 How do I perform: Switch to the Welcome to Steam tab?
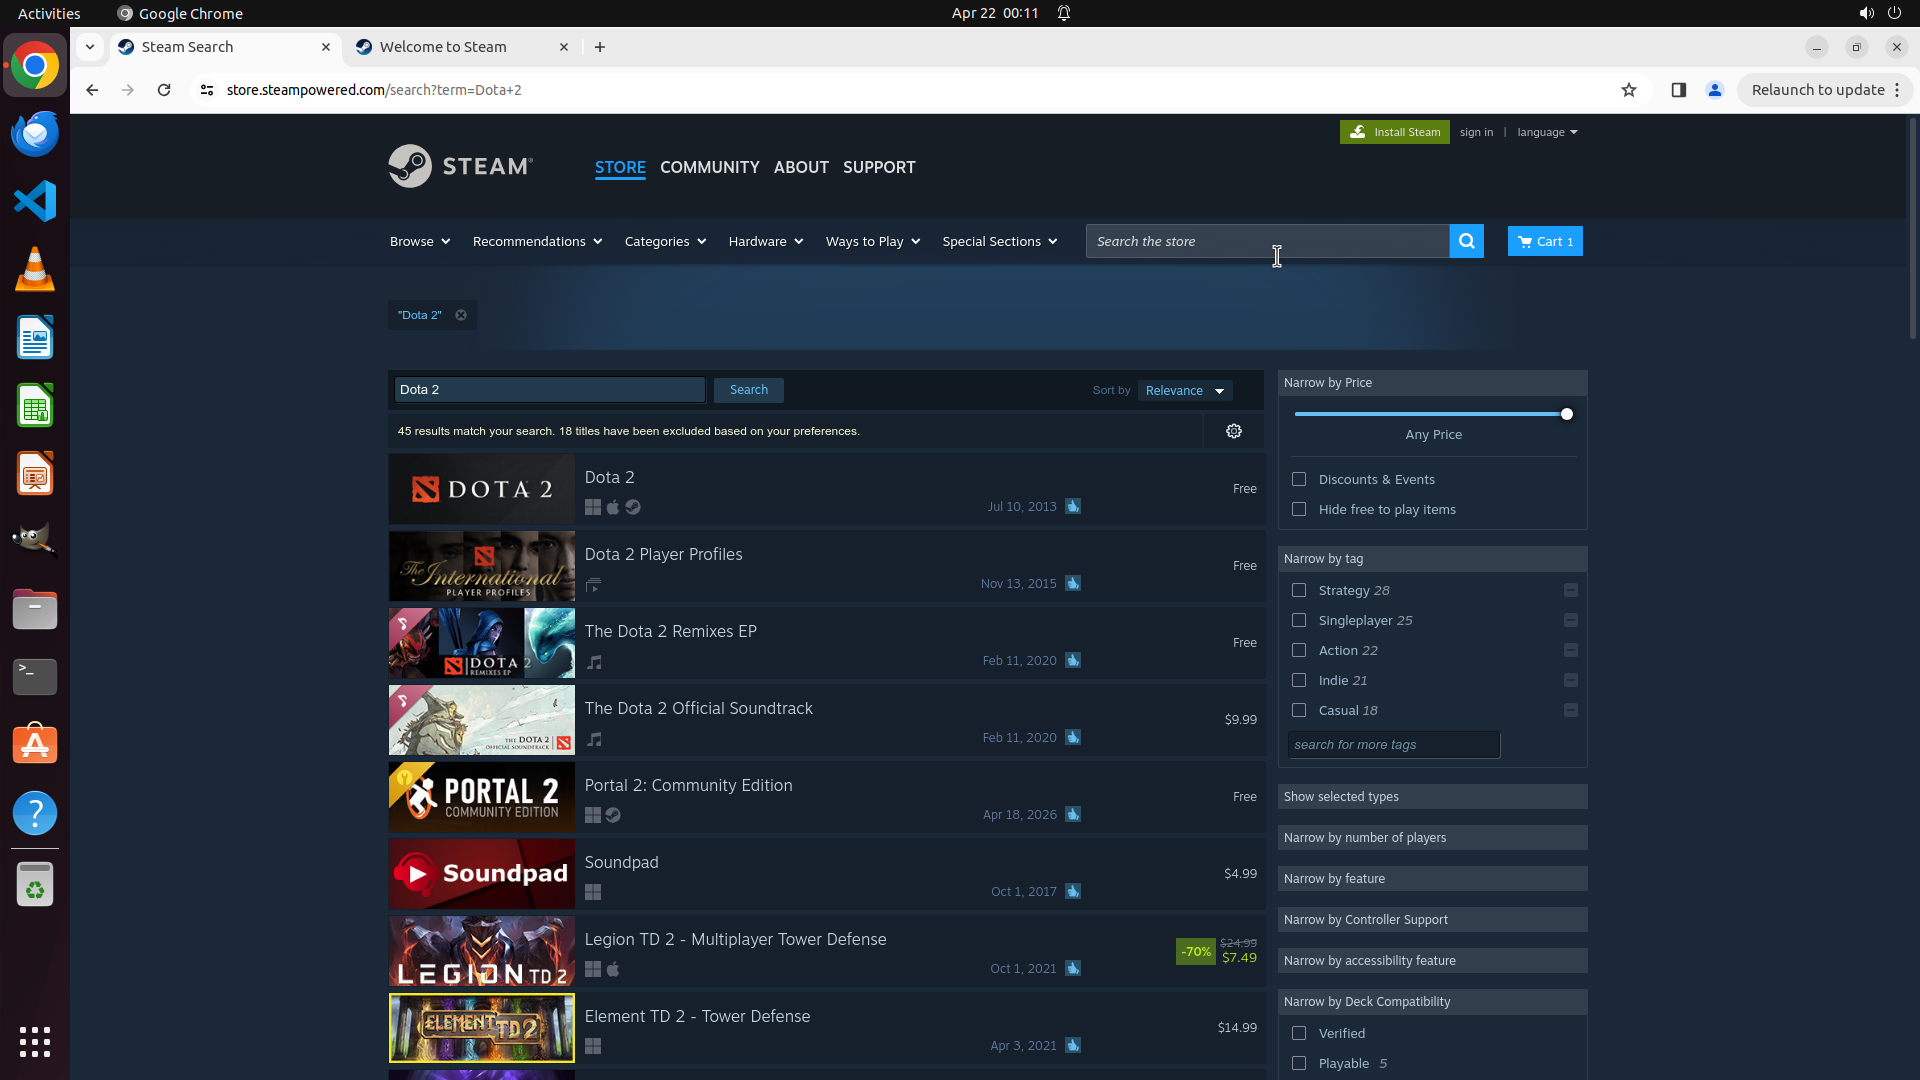(x=443, y=47)
